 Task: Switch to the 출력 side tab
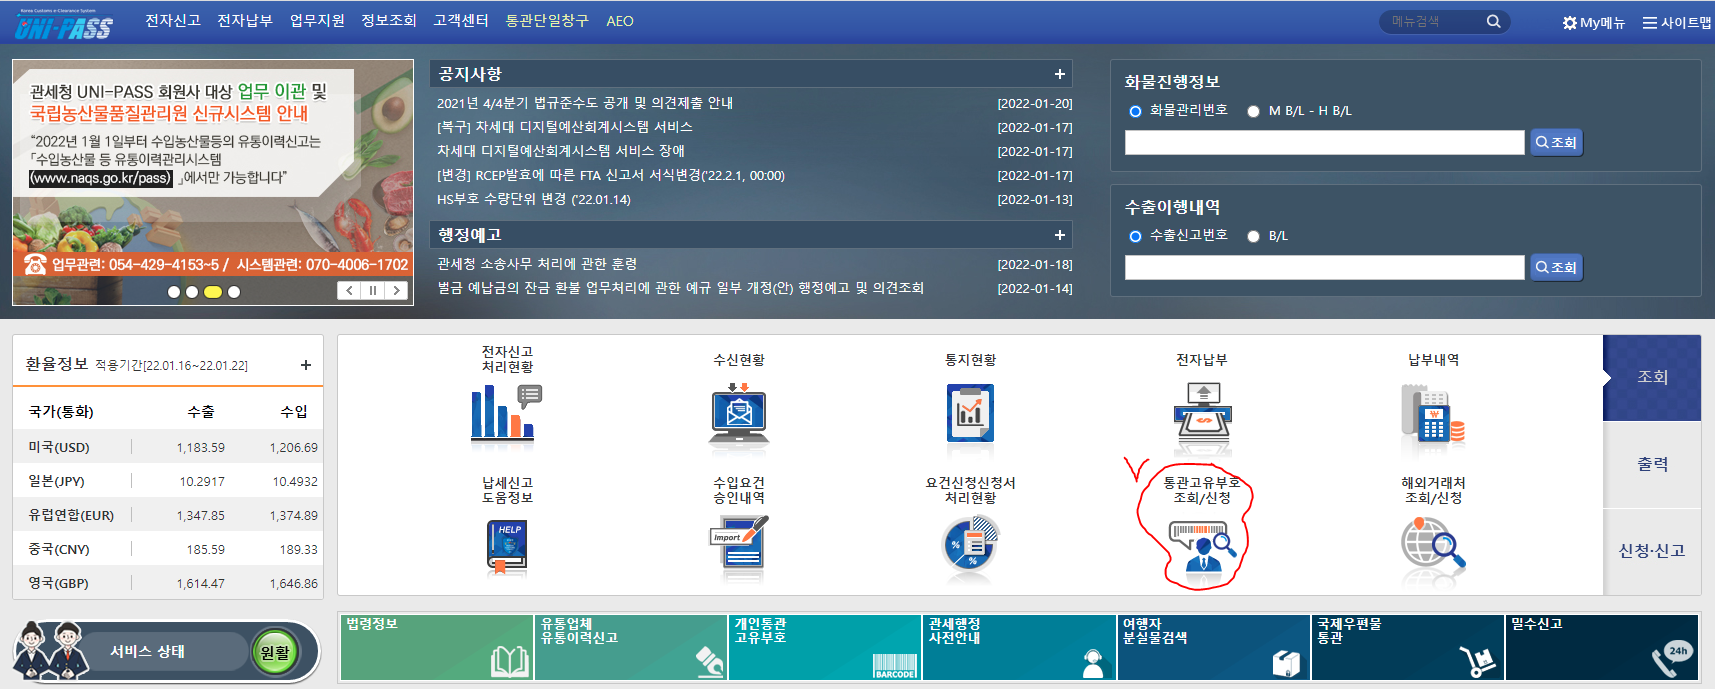[1652, 464]
